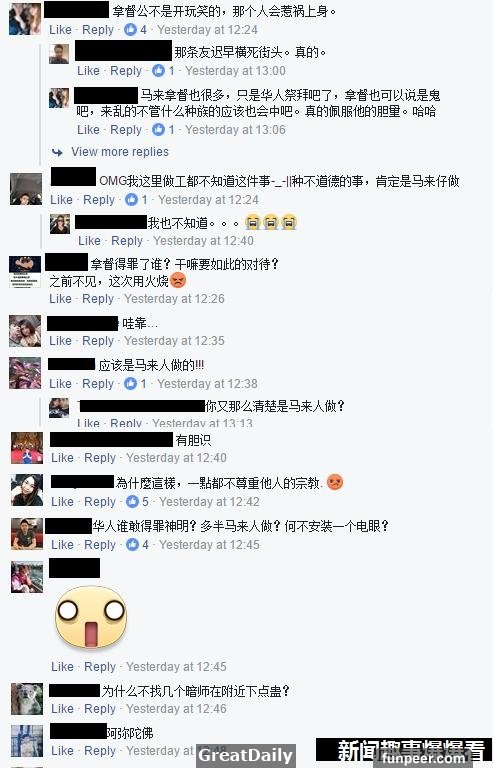
Task: Open reactions icon showing 5 likes at 12:42
Action: coord(133,502)
